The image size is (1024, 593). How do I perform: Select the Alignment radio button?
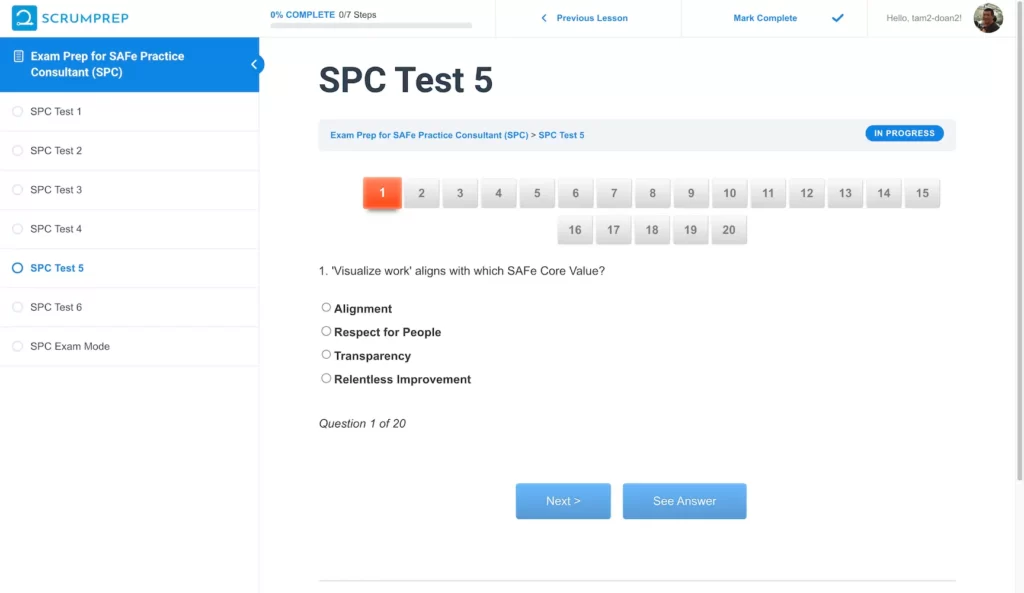pos(326,307)
